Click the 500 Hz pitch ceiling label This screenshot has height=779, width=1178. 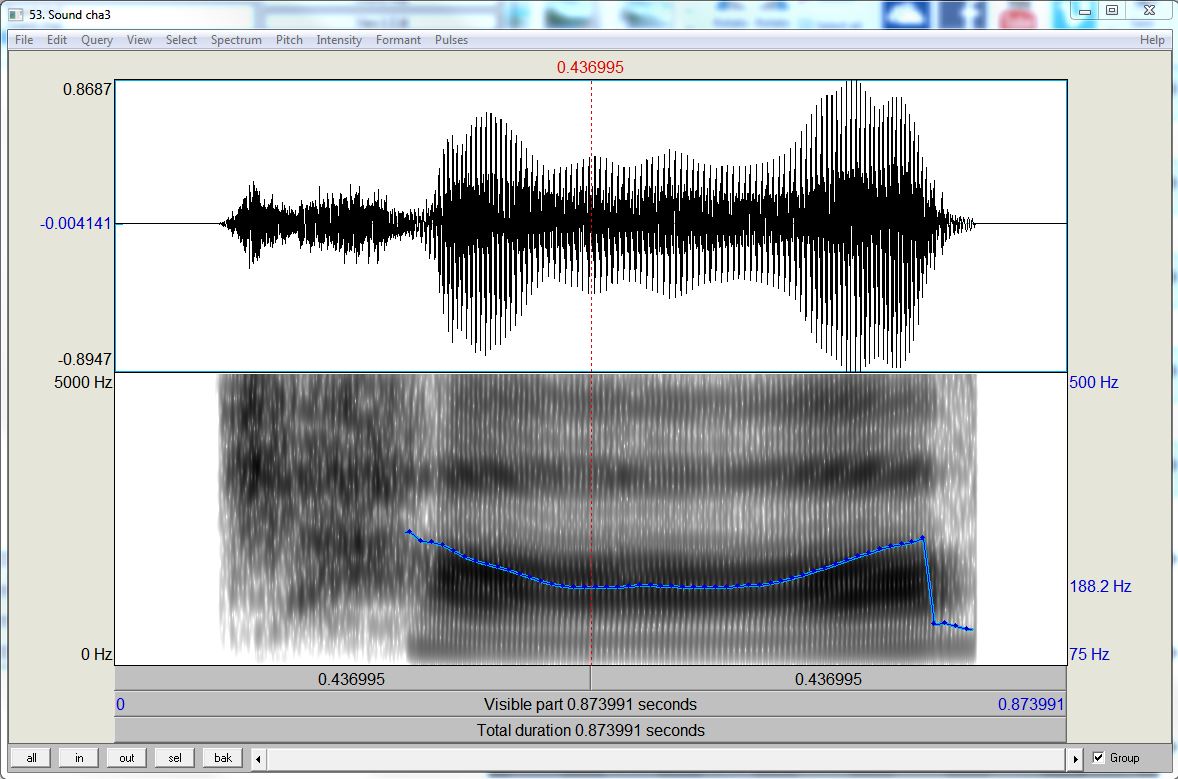click(1093, 382)
